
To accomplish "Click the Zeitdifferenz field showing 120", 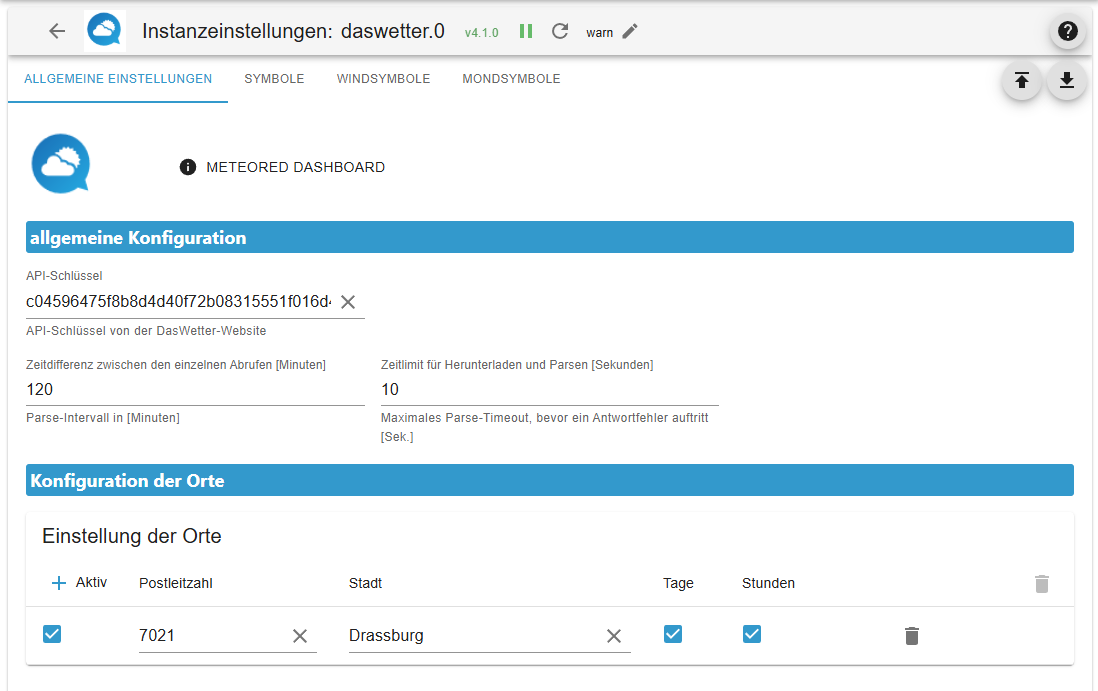I will click(x=195, y=389).
